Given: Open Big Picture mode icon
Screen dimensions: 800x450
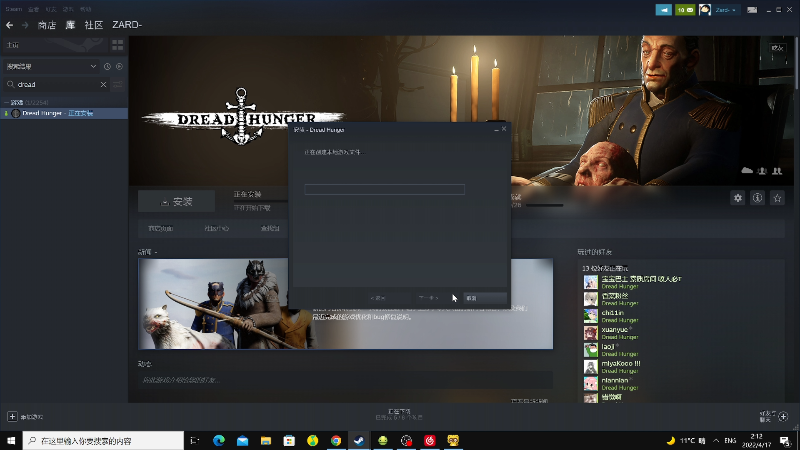Looking at the screenshot, I should [x=752, y=10].
